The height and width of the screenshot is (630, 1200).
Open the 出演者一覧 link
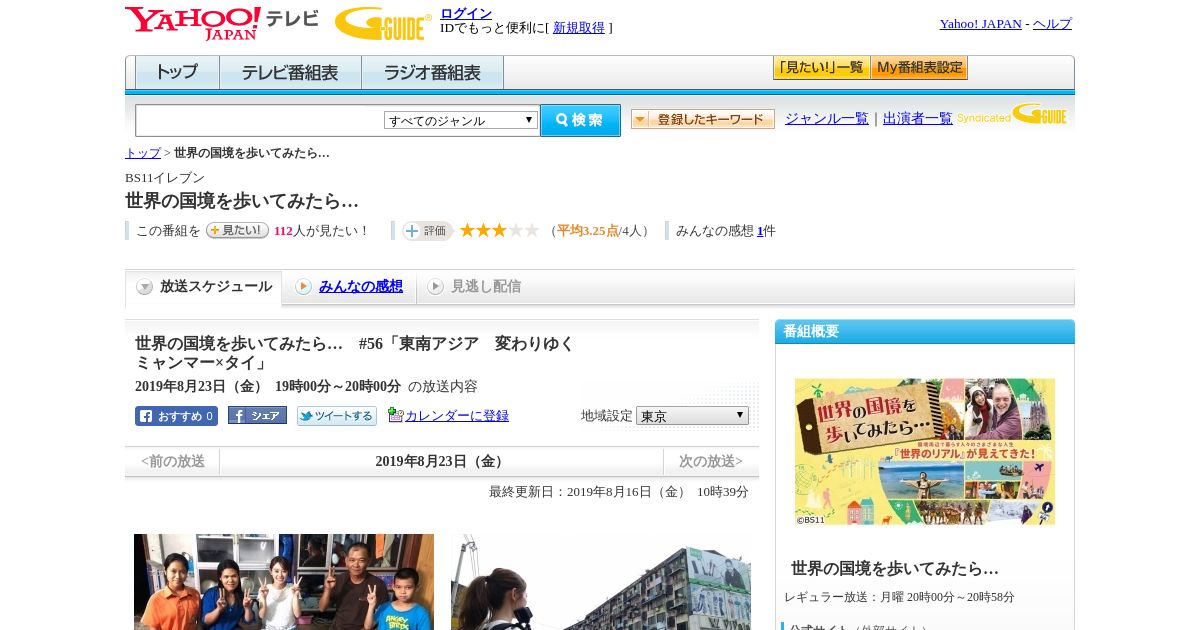(x=917, y=118)
